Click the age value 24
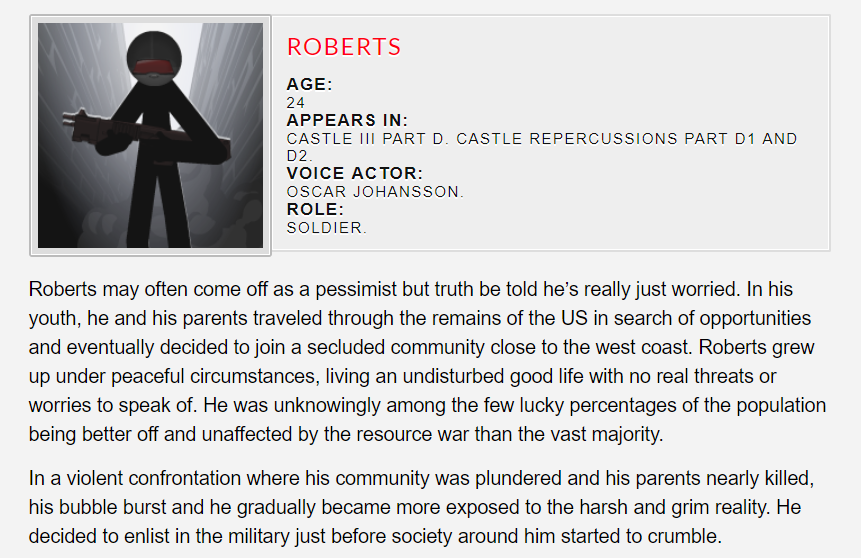861x558 pixels. pos(296,102)
